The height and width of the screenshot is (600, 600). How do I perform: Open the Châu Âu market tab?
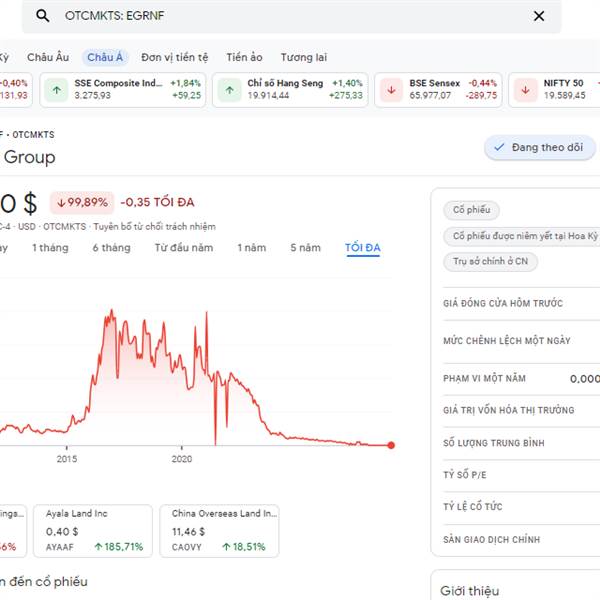[x=48, y=57]
